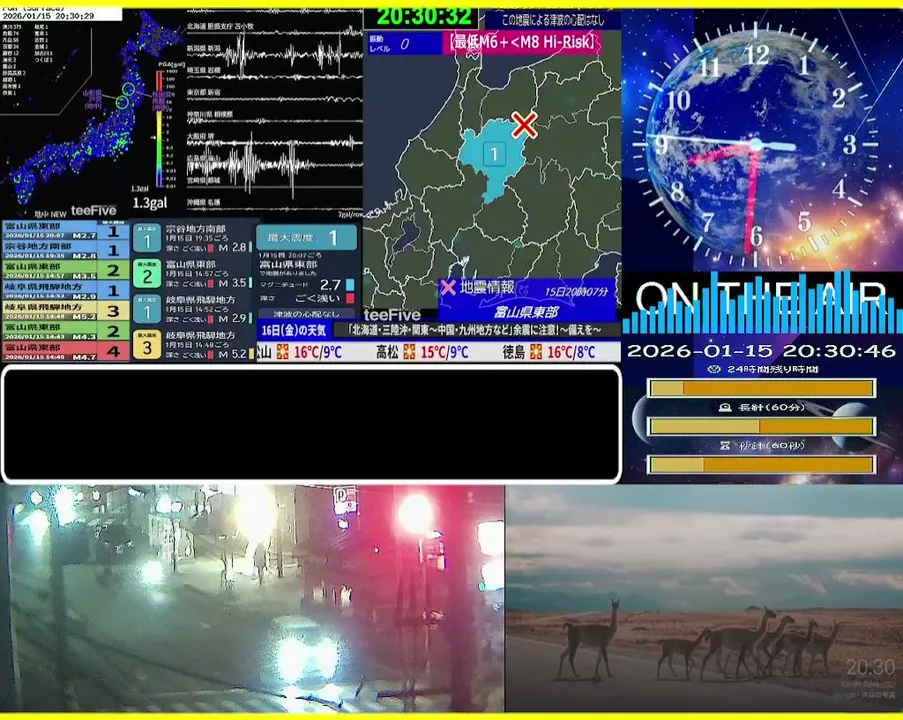This screenshot has width=903, height=720.
Task: Select the green 富山県東部 M3.5 row in history list
Action: [65, 270]
